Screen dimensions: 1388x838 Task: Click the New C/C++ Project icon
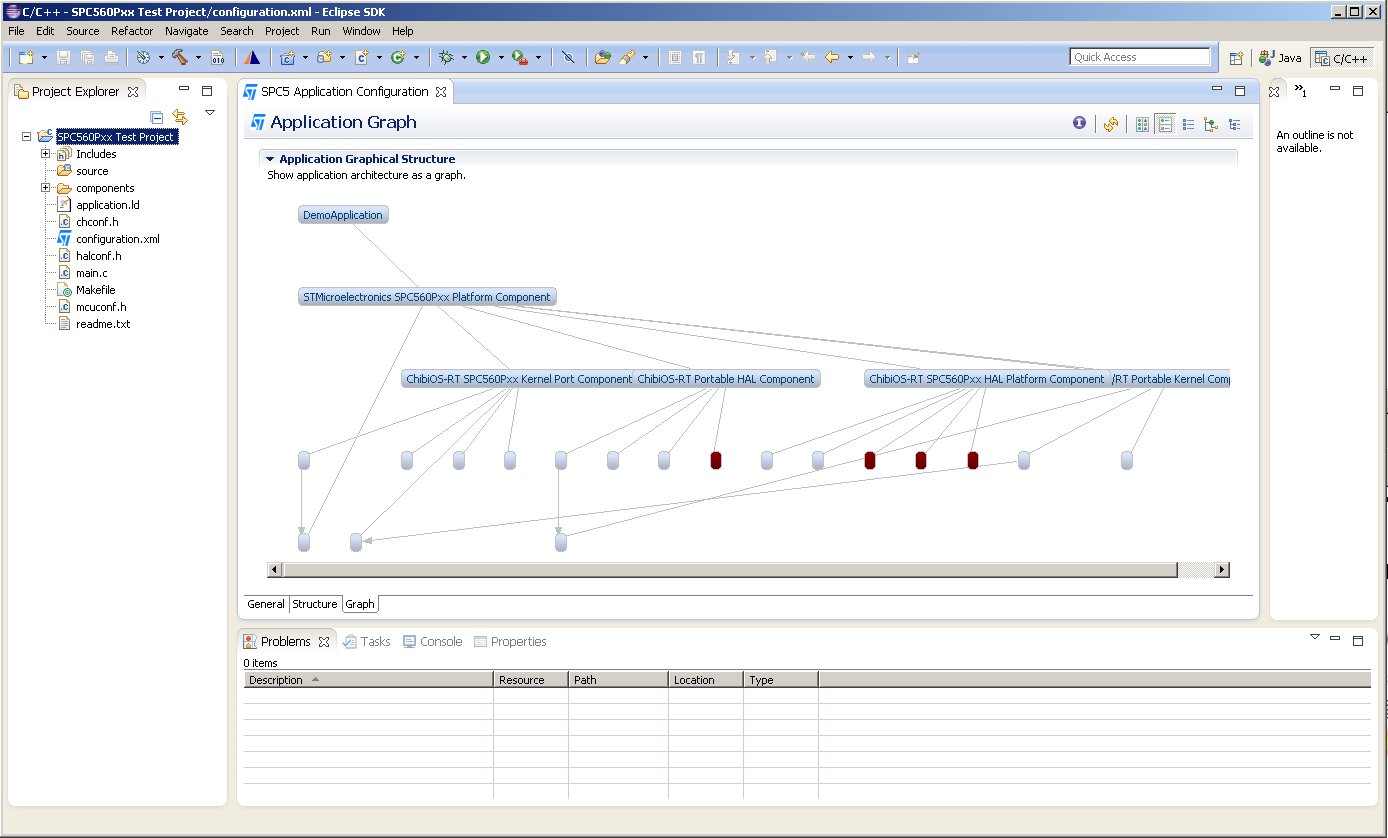pyautogui.click(x=288, y=58)
